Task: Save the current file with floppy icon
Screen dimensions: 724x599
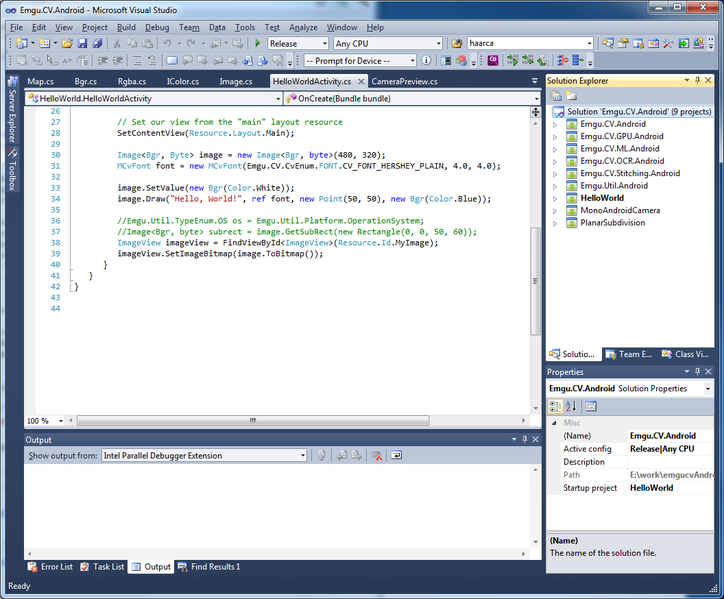Action: (82, 43)
